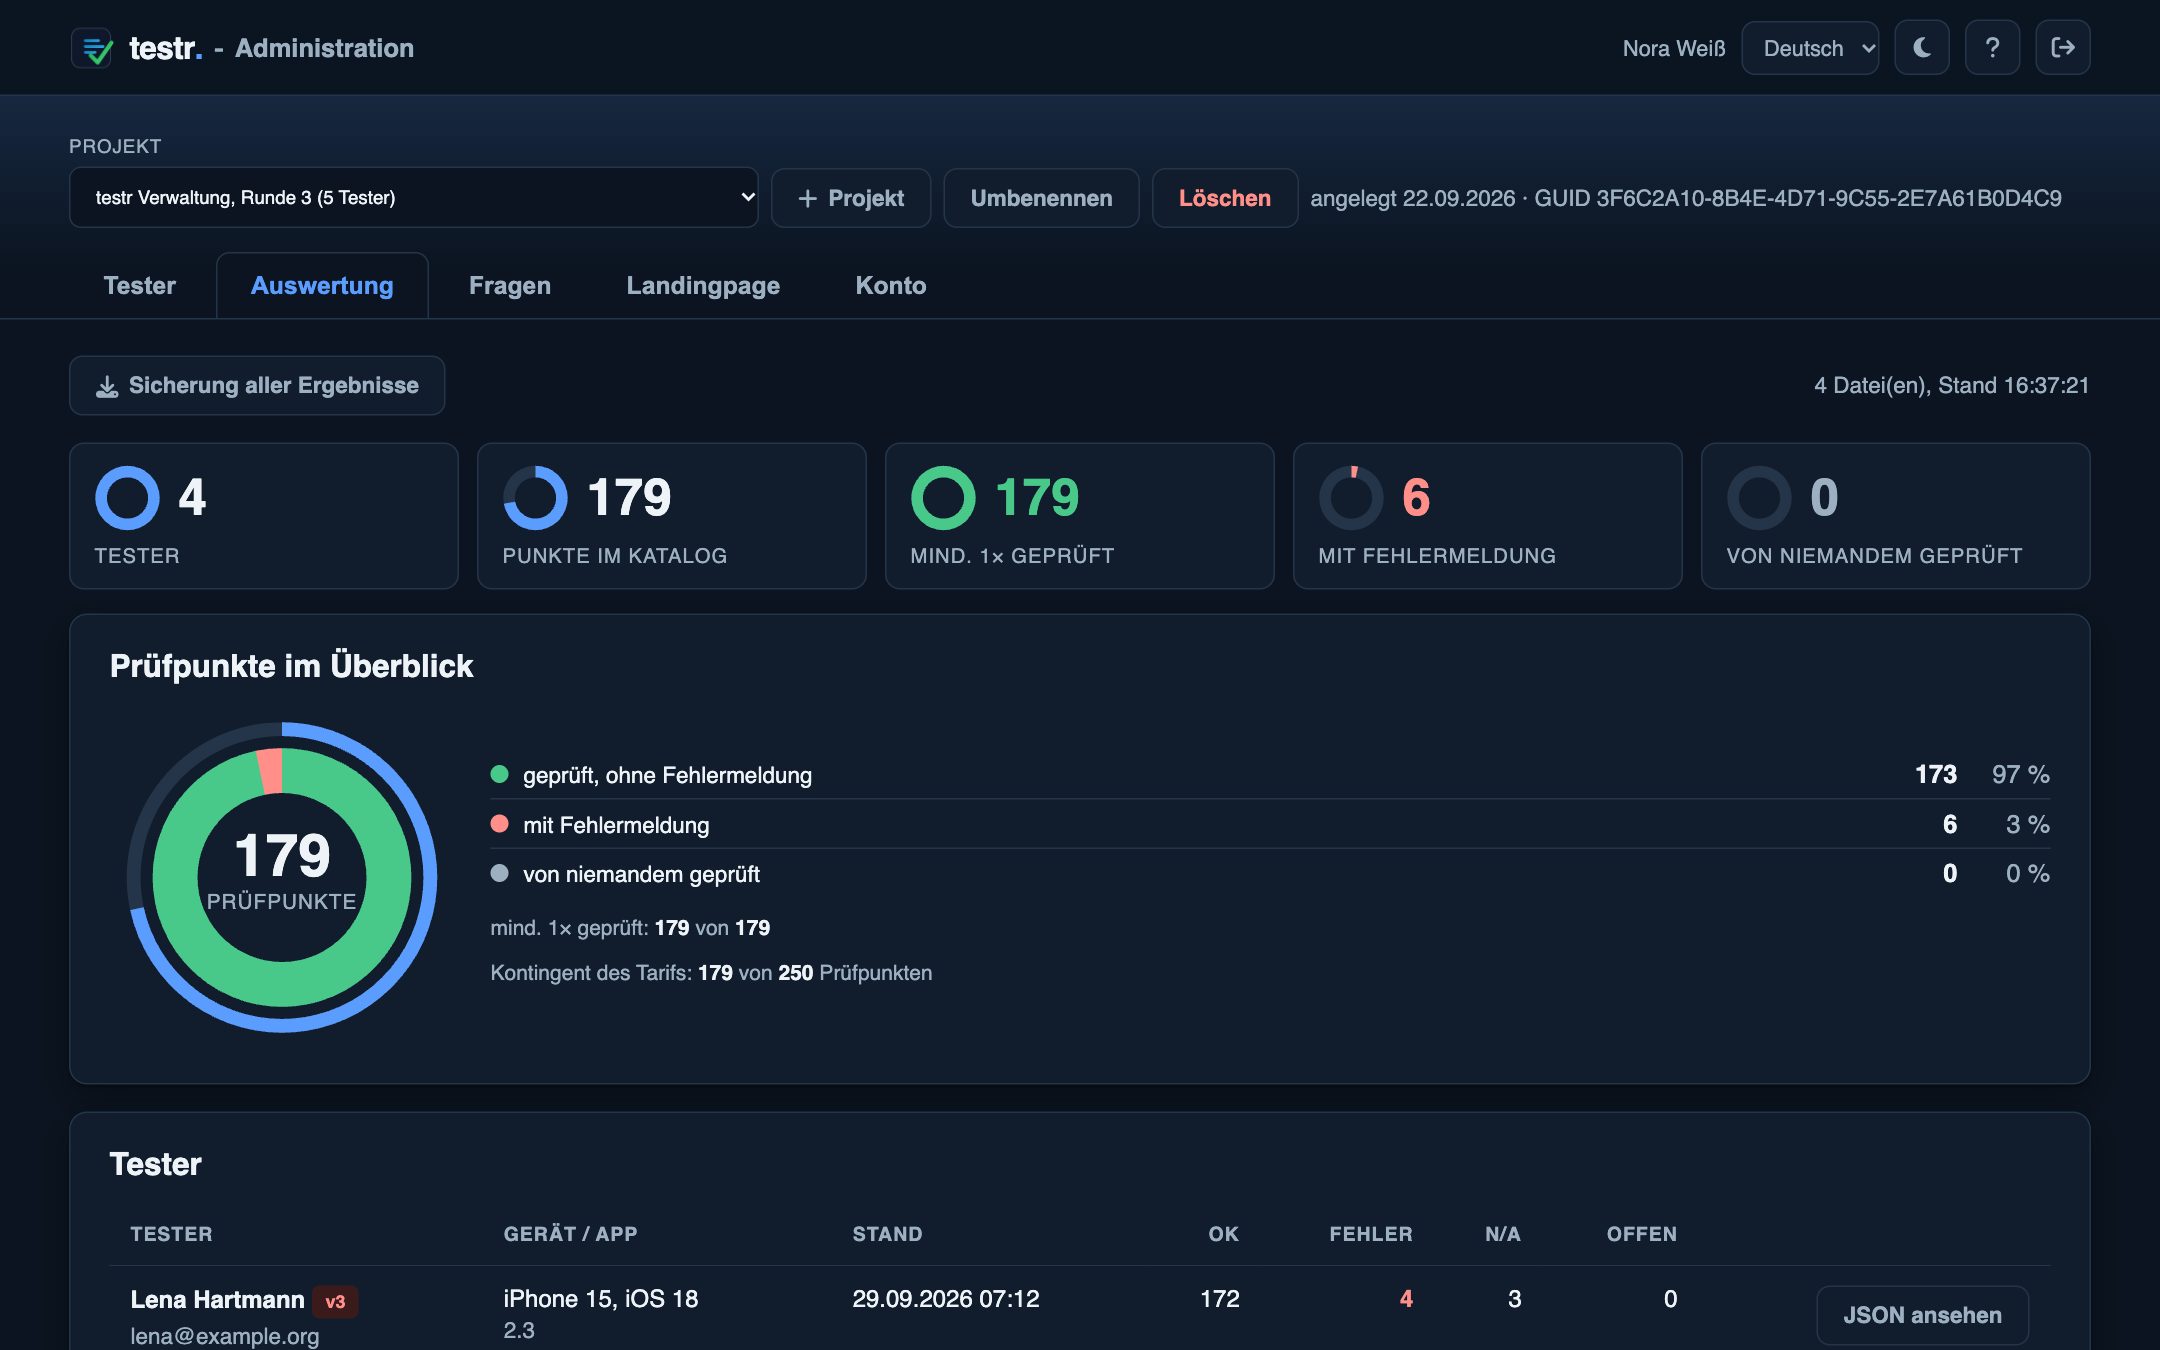Open help via question mark icon
This screenshot has width=2160, height=1350.
(x=1992, y=48)
